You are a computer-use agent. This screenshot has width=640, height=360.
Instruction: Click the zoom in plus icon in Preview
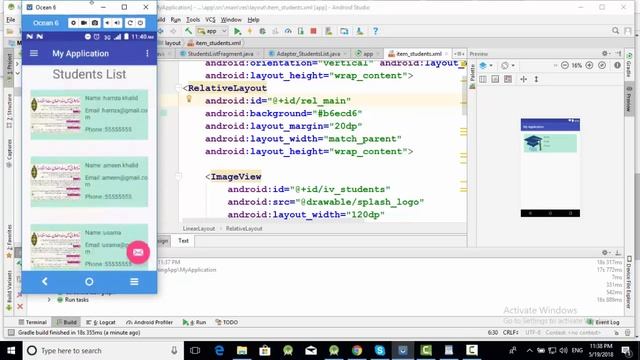[x=589, y=65]
